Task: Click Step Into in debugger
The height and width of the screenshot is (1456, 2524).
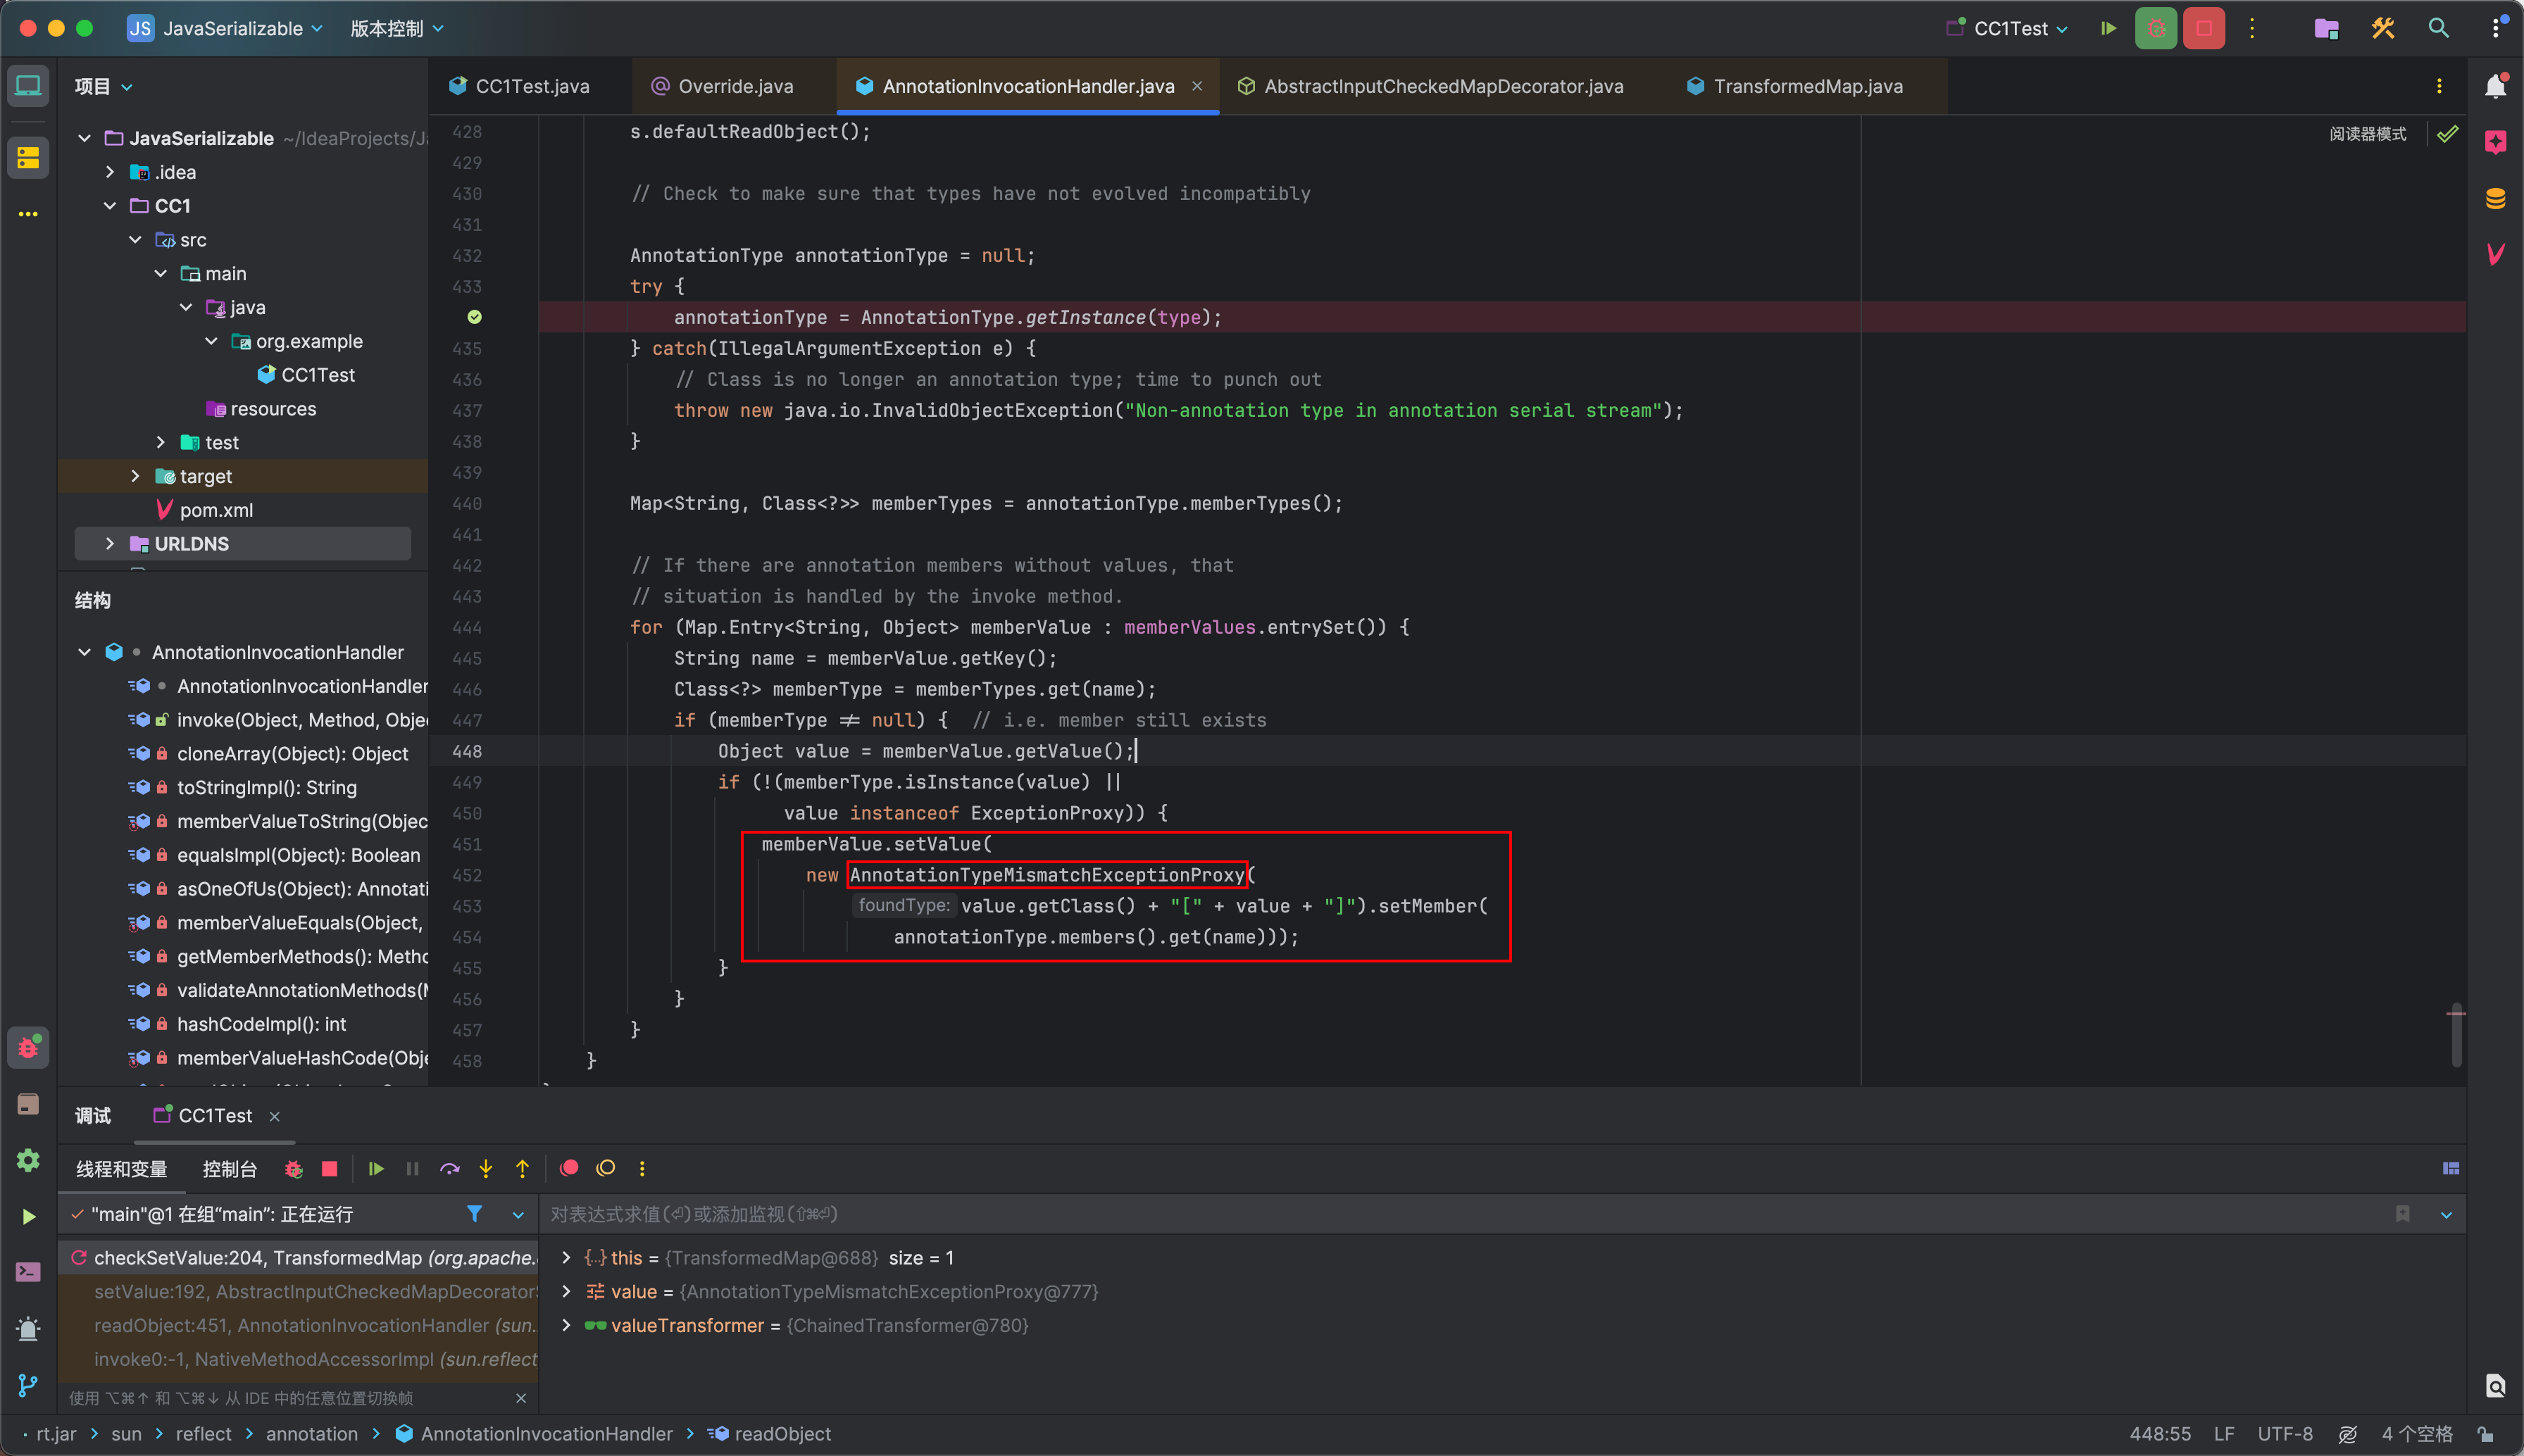Action: pos(486,1168)
